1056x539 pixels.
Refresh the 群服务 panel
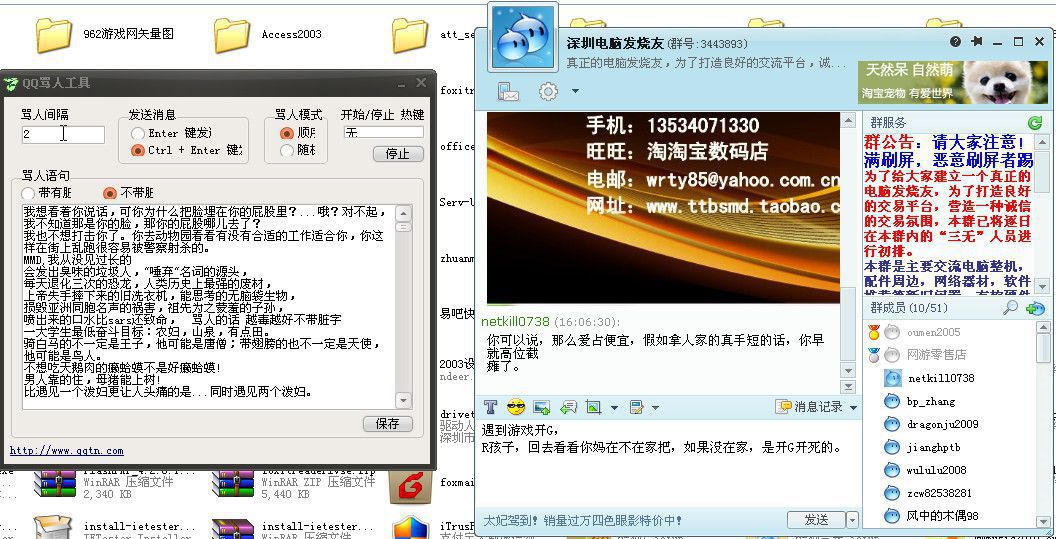(1034, 123)
